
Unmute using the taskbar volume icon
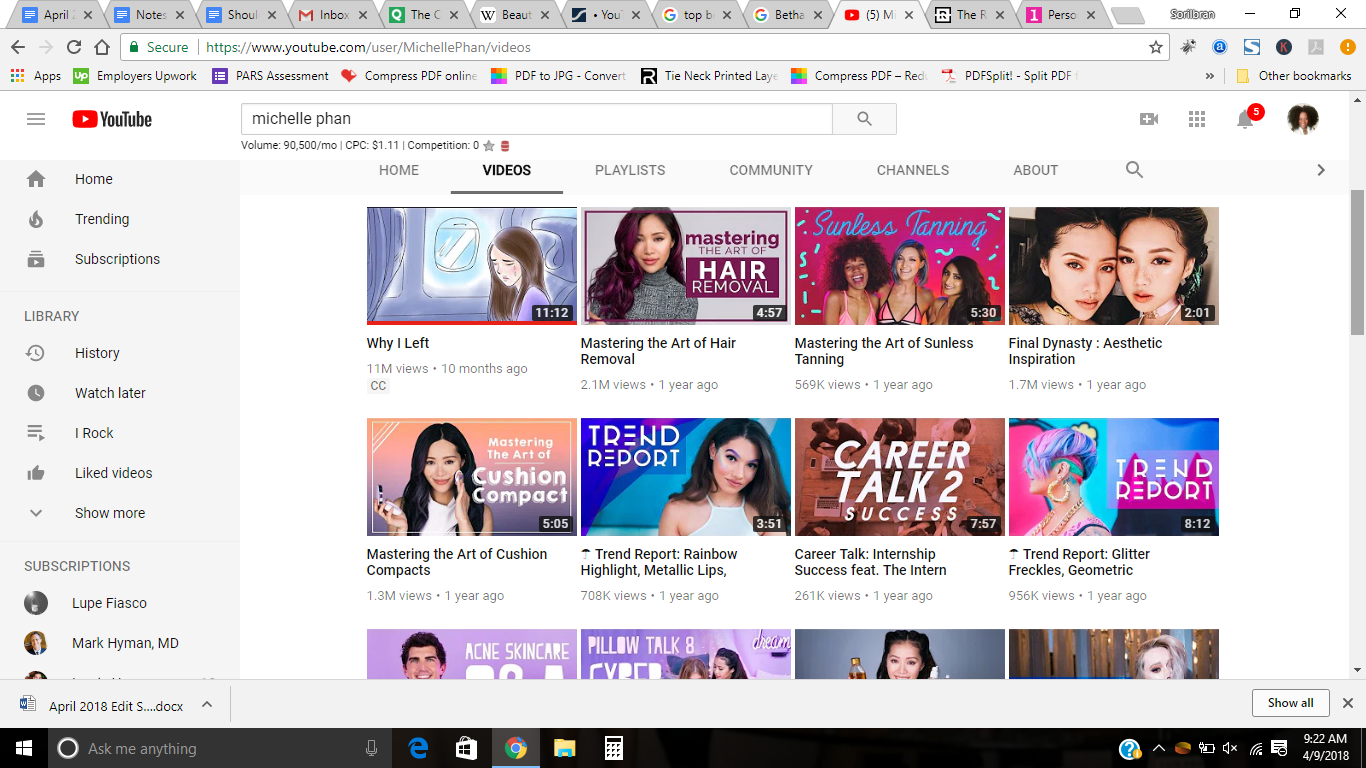pyautogui.click(x=1230, y=749)
